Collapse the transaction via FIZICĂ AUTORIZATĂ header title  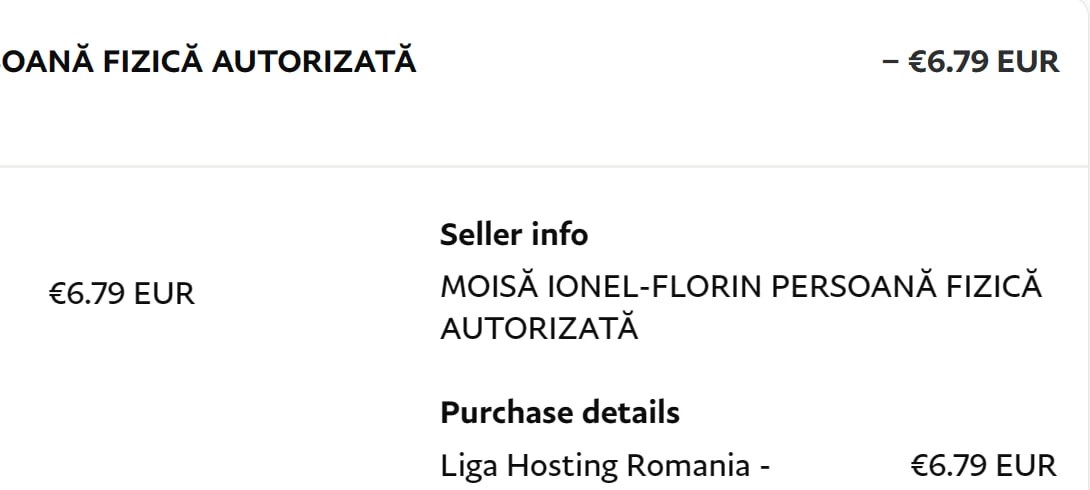pos(208,61)
